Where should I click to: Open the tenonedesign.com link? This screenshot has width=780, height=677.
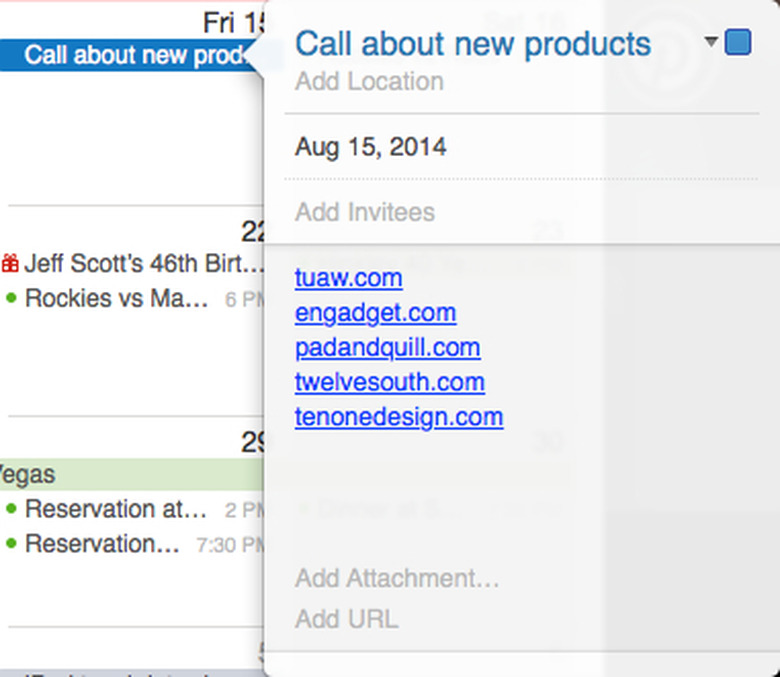398,417
